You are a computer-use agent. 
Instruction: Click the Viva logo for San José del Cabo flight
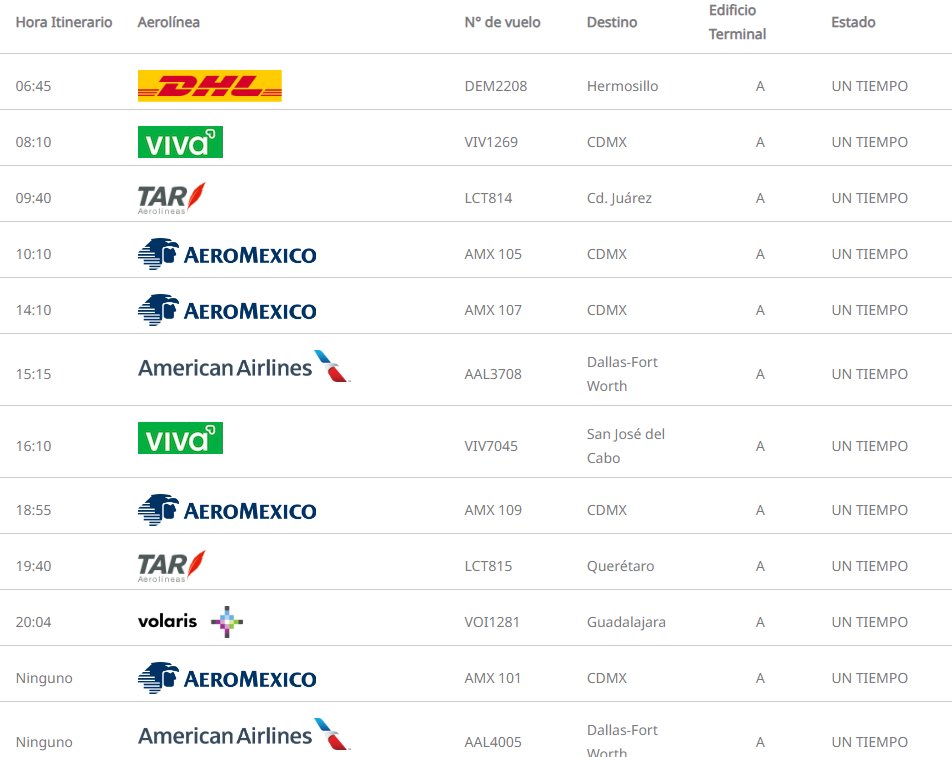(180, 438)
